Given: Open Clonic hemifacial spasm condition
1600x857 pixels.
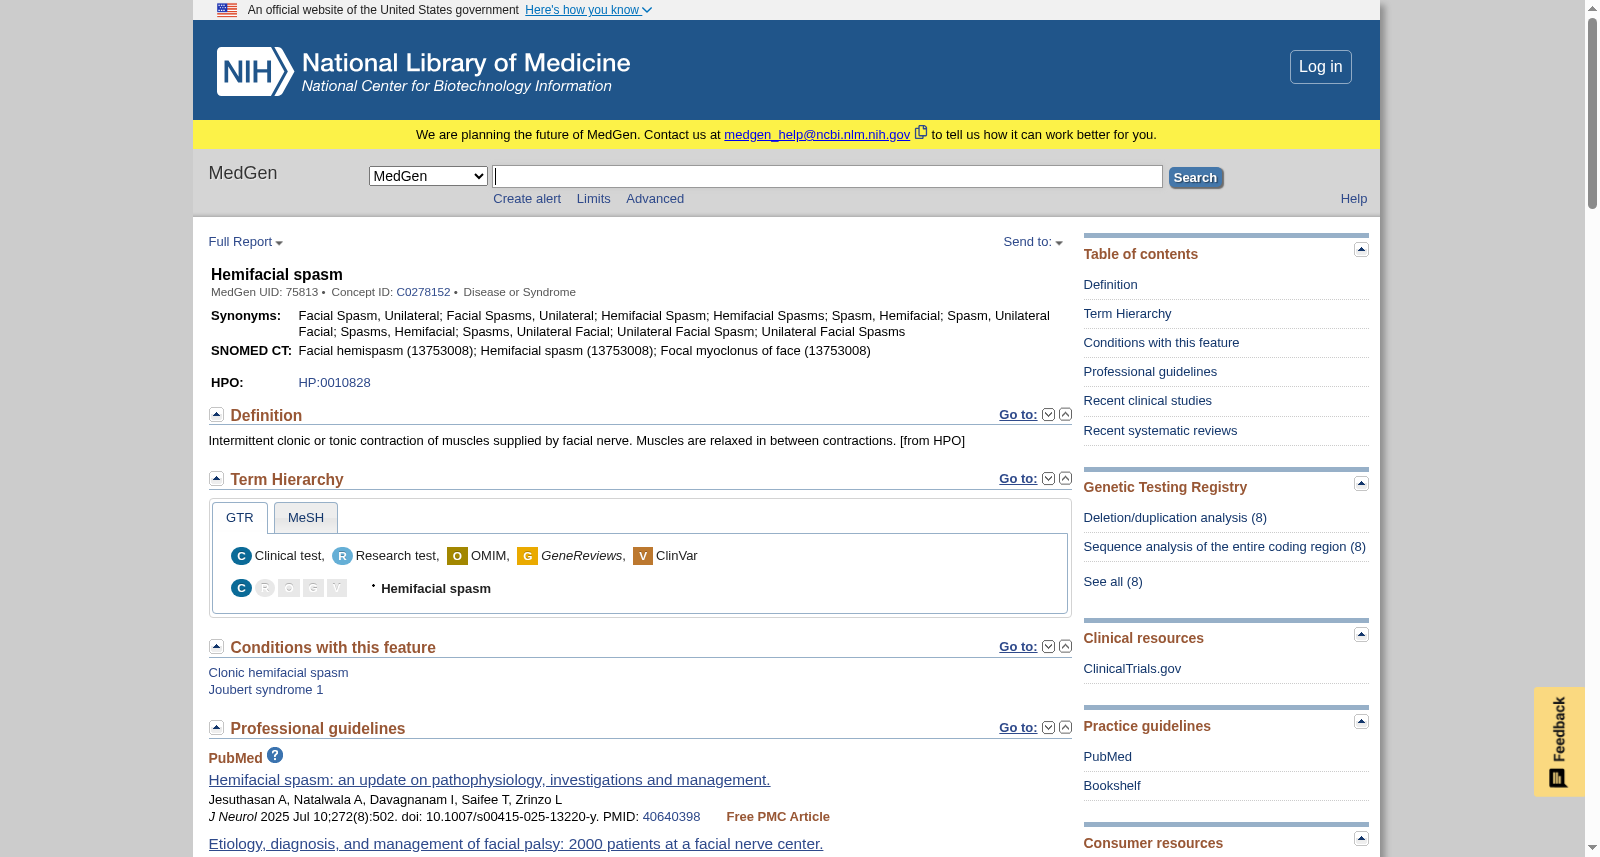Looking at the screenshot, I should coord(278,673).
